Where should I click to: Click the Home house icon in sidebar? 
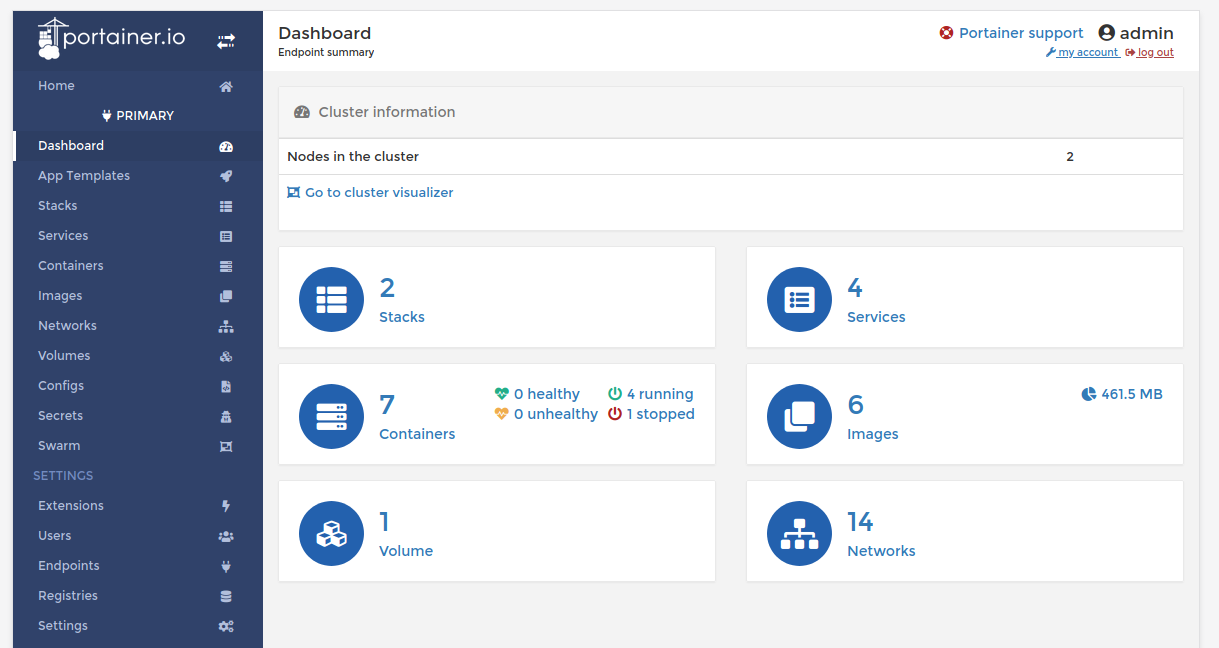226,86
